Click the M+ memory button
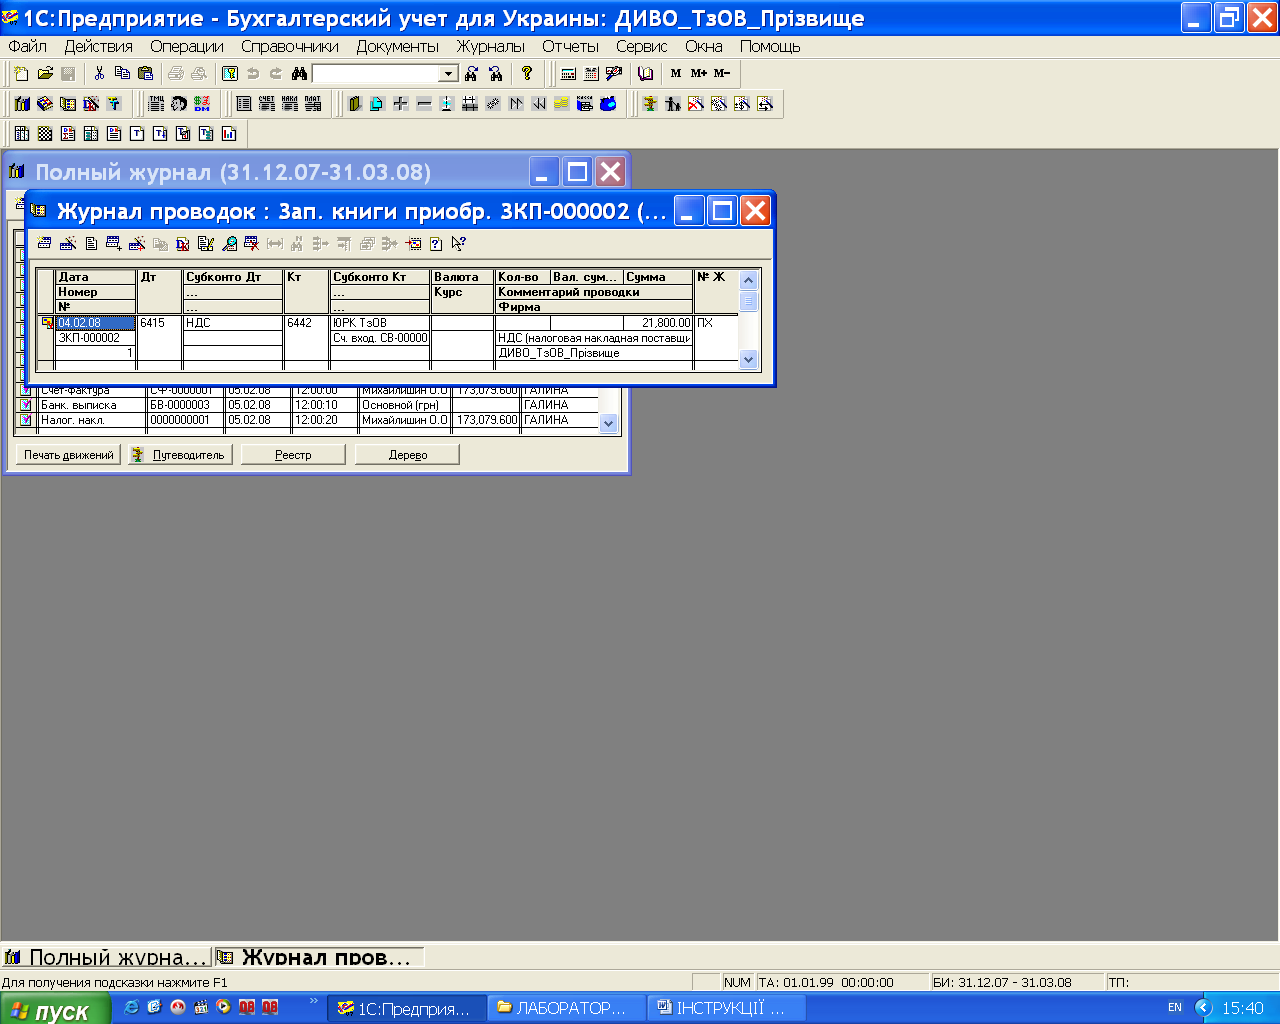 699,73
